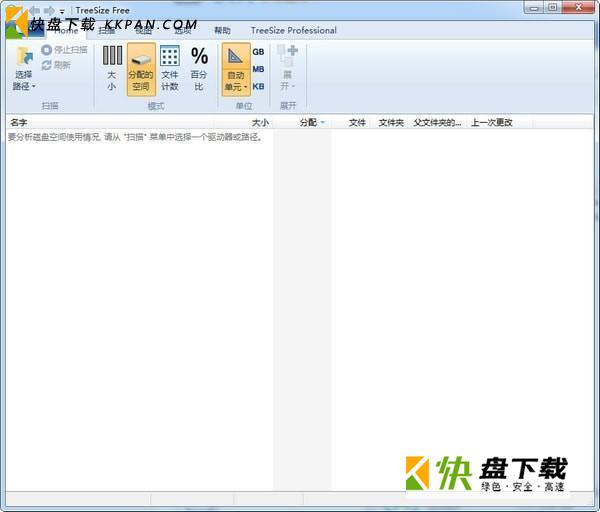600x512 pixels.
Task: Switch to the 帮助 (Help) ribbon tab
Action: (x=222, y=31)
